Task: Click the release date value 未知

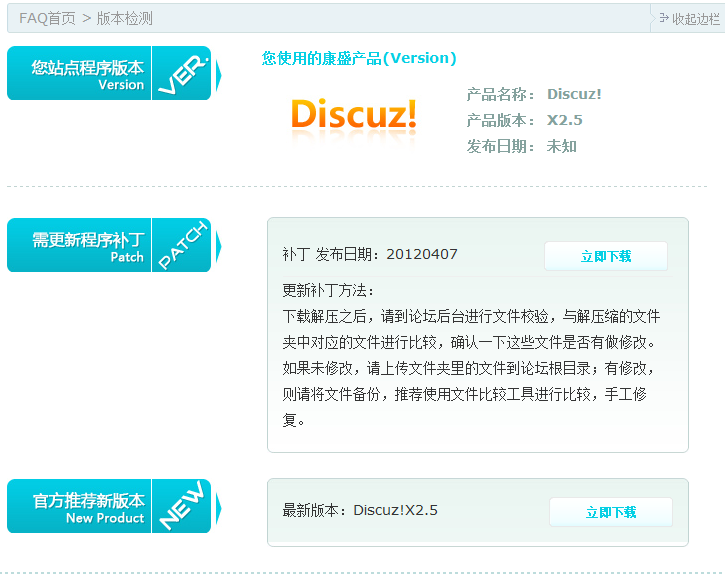Action: 561,147
